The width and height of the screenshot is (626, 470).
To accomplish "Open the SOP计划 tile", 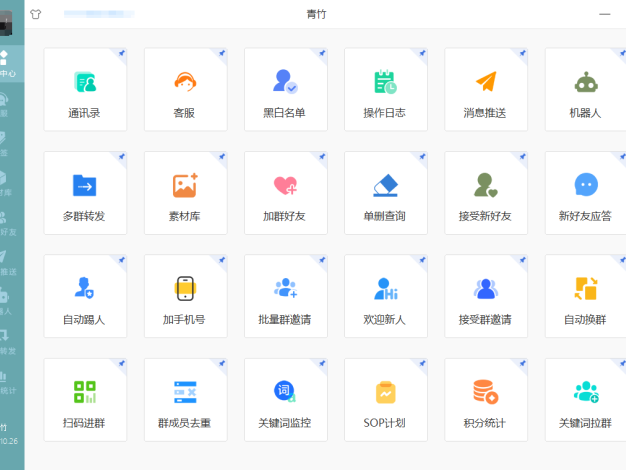I will 386,400.
